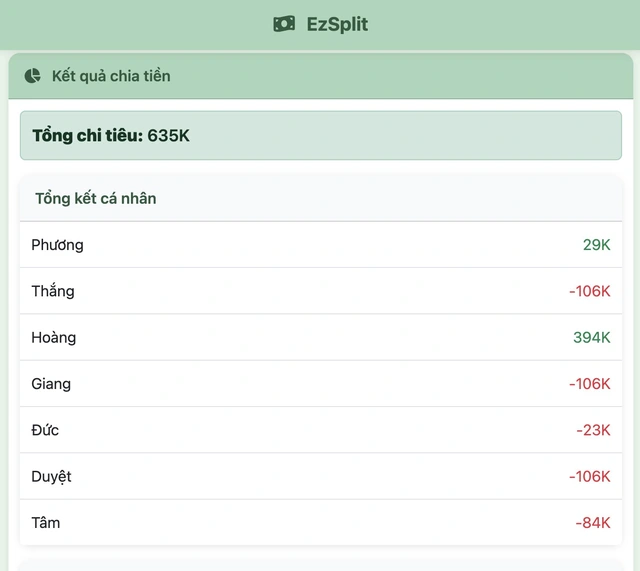Click Giang's -106K amount
This screenshot has width=640, height=571.
tap(589, 384)
